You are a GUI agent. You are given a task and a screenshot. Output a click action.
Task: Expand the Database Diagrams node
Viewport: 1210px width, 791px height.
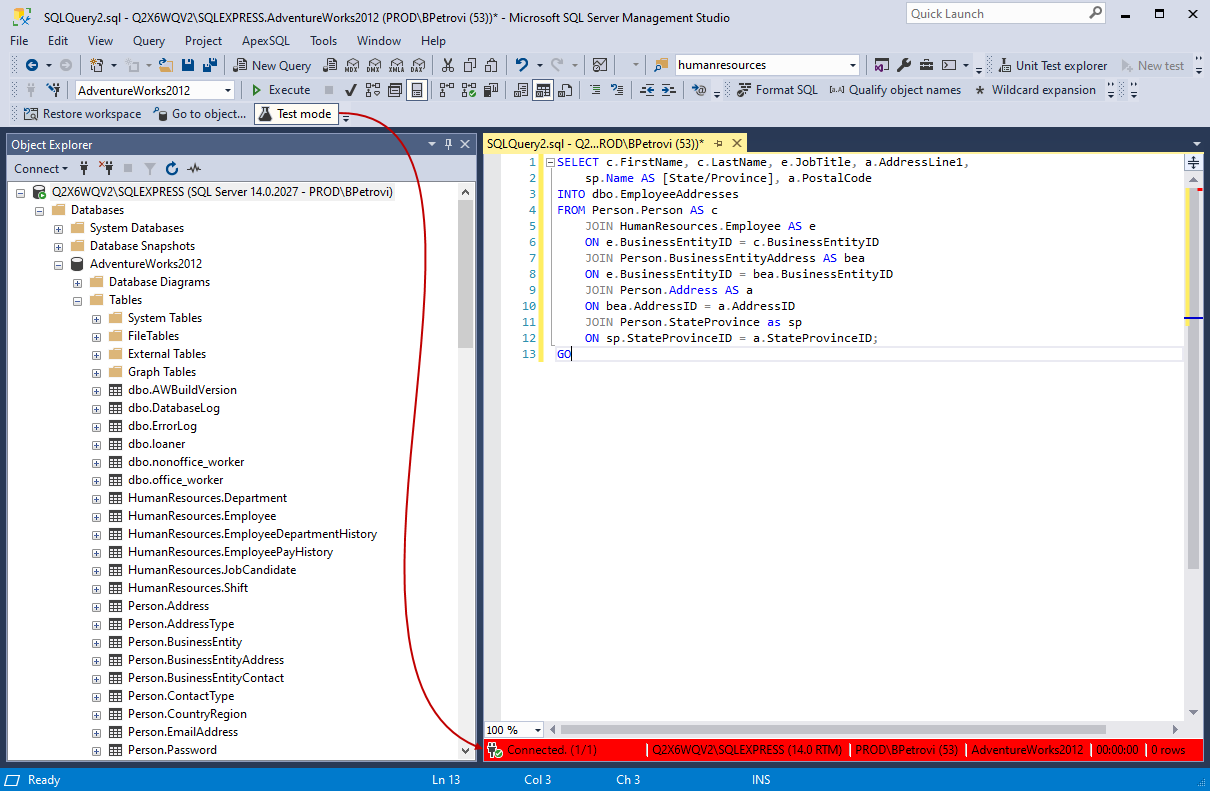click(77, 282)
